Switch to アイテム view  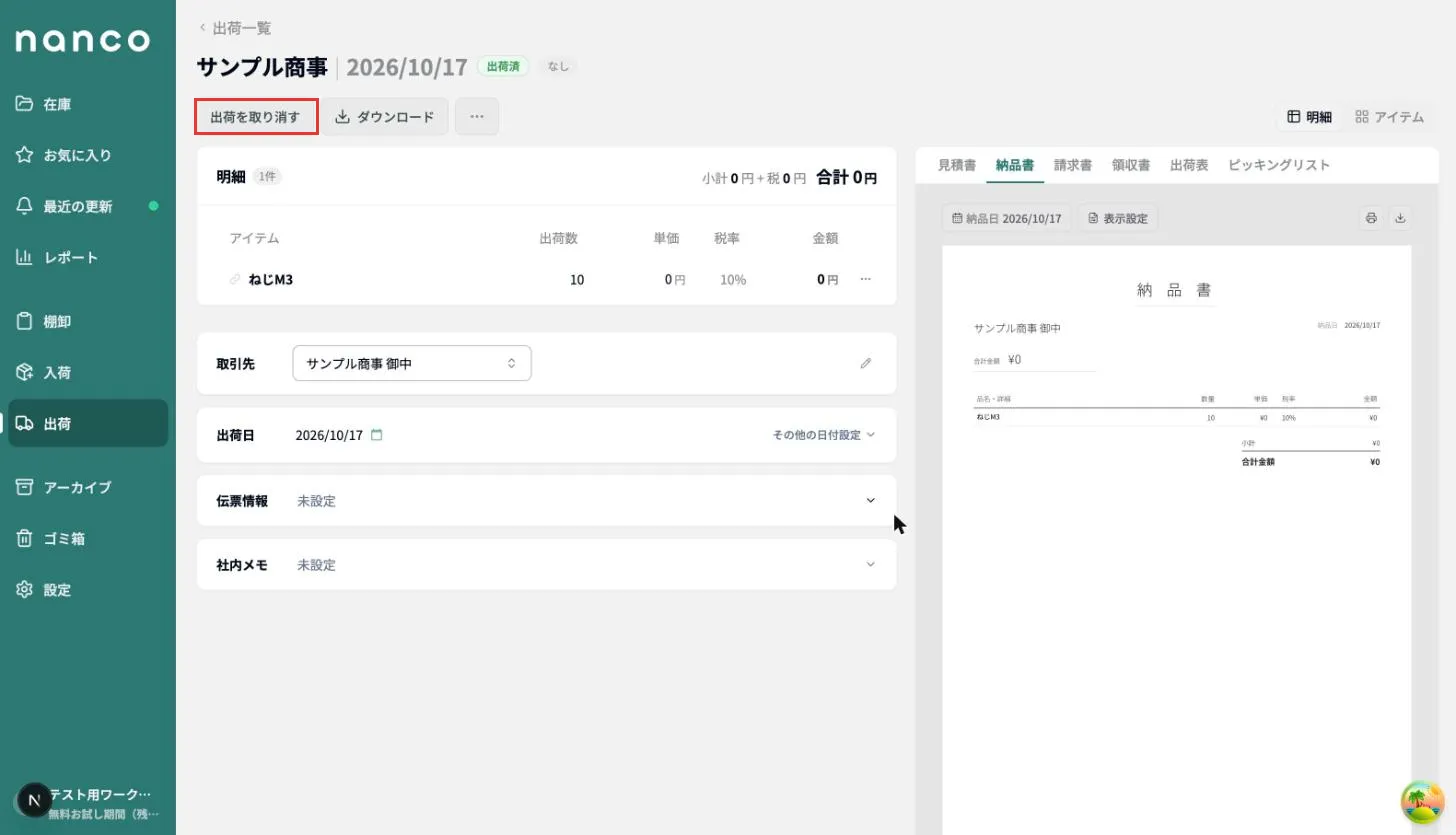1389,117
